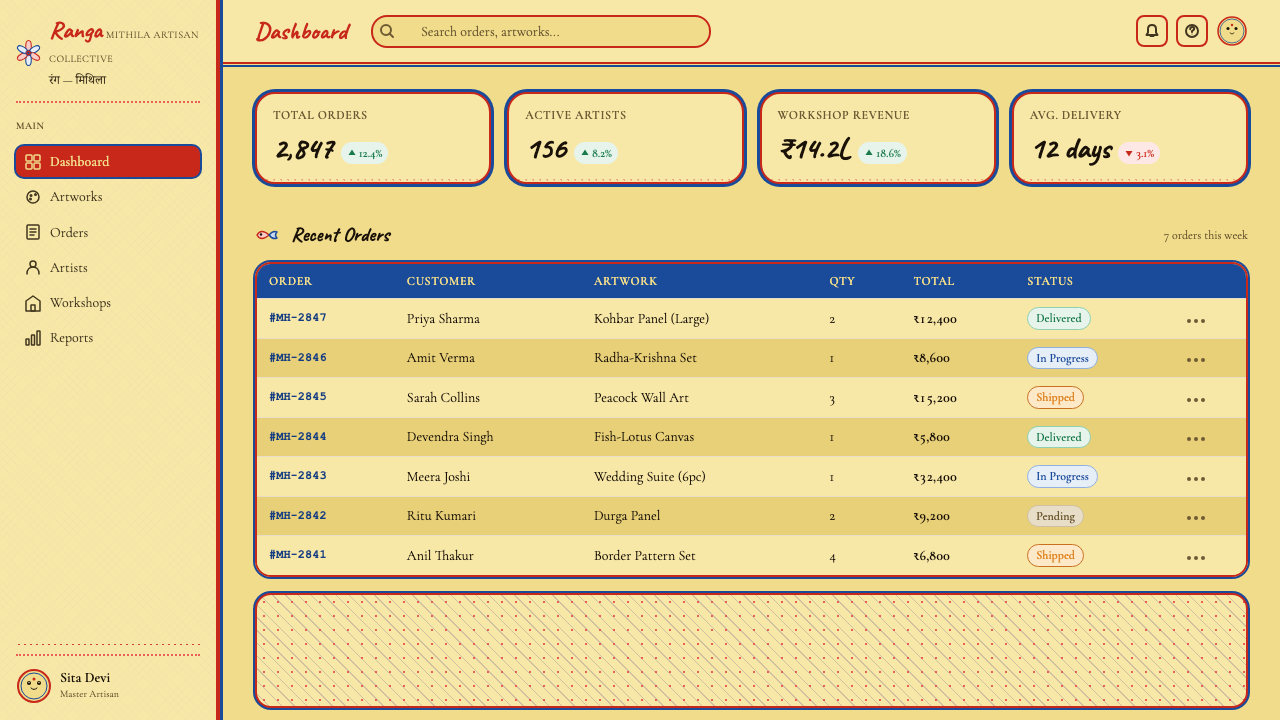Open the Orders menu item

(108, 232)
